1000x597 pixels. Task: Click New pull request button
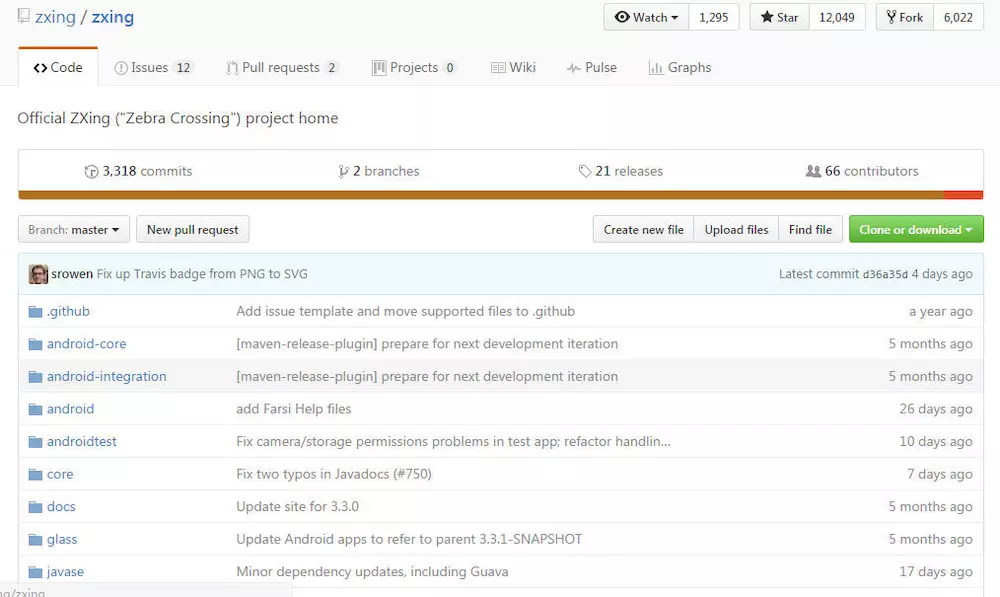193,230
